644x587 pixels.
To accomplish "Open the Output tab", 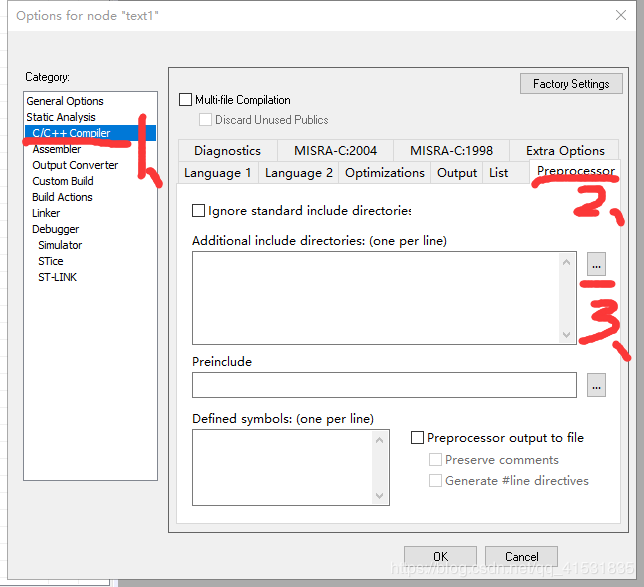I will pos(457,173).
